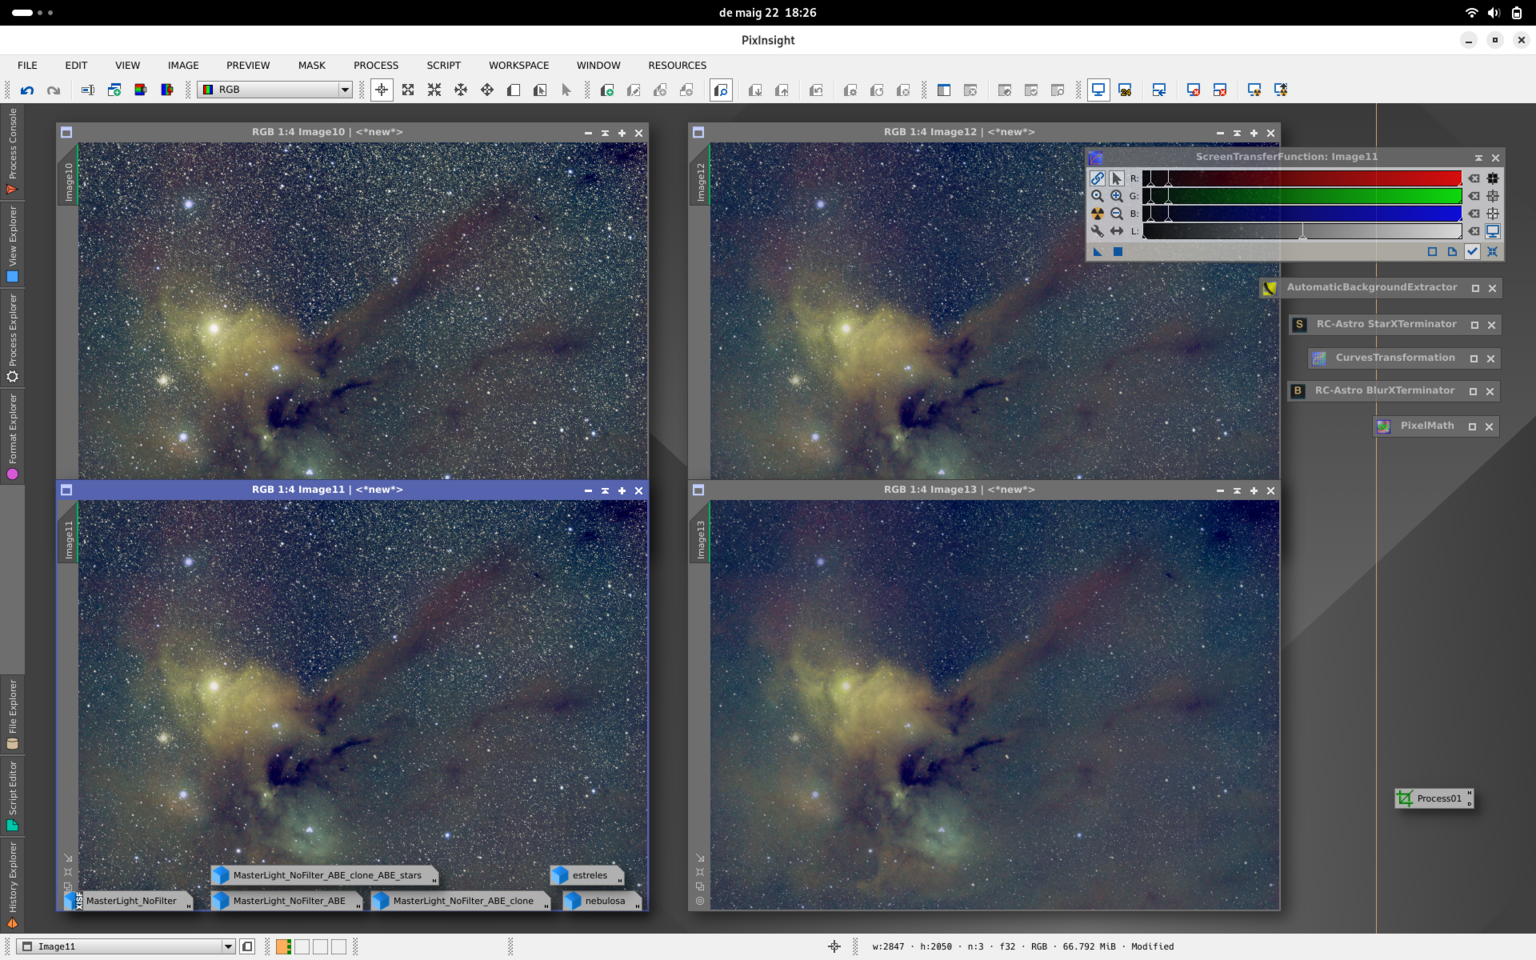Image resolution: width=1536 pixels, height=960 pixels.
Task: Select the Zoom to Fit toolbar icon
Action: tap(408, 90)
